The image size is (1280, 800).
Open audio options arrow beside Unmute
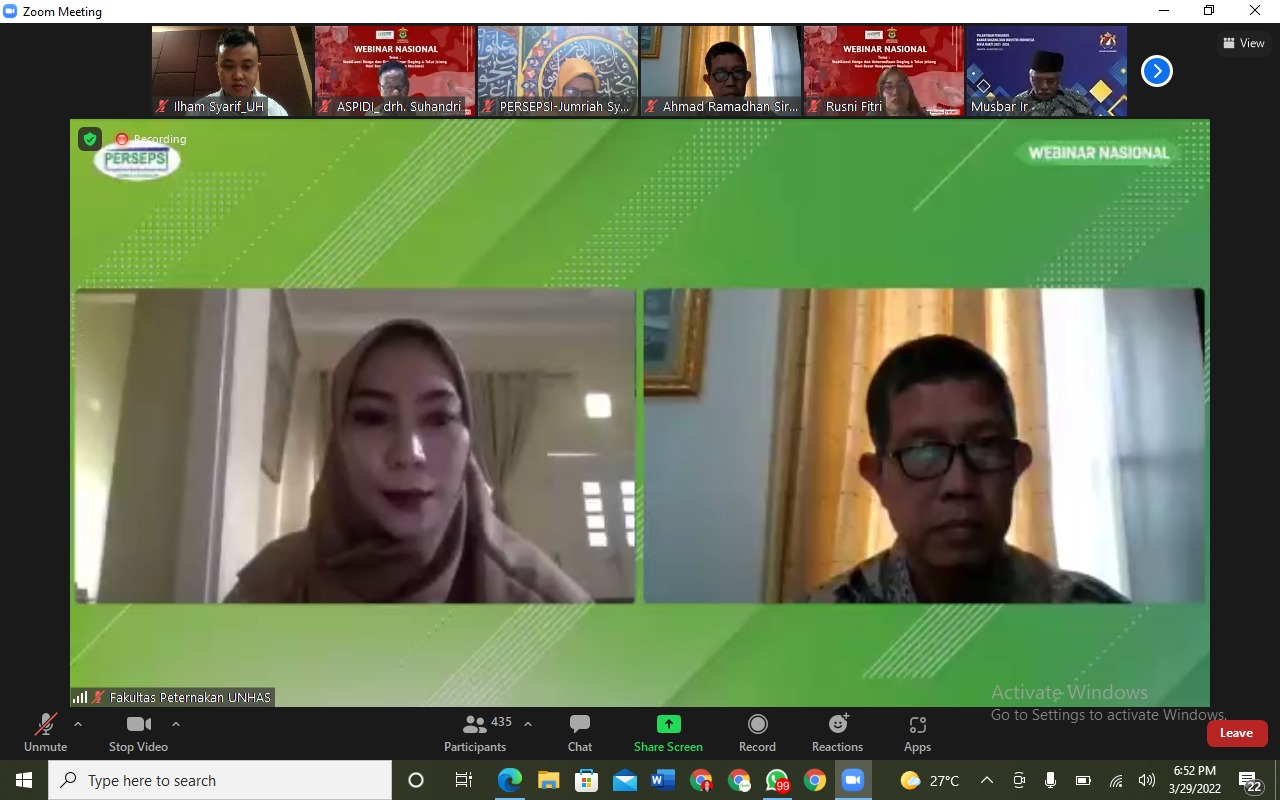pos(78,724)
